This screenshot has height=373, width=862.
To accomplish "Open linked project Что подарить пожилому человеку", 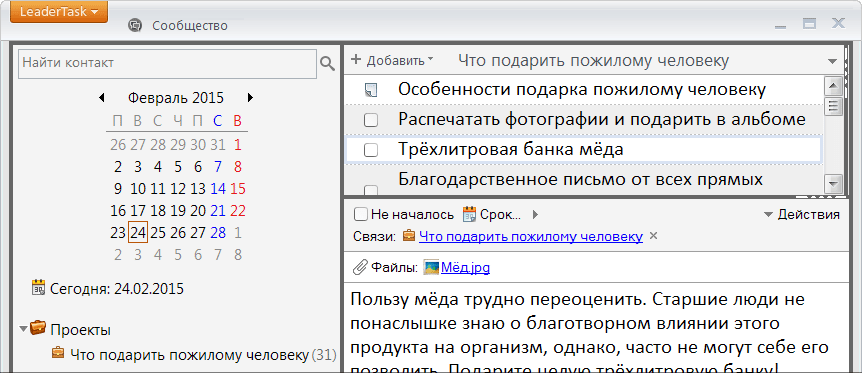I will pos(531,237).
